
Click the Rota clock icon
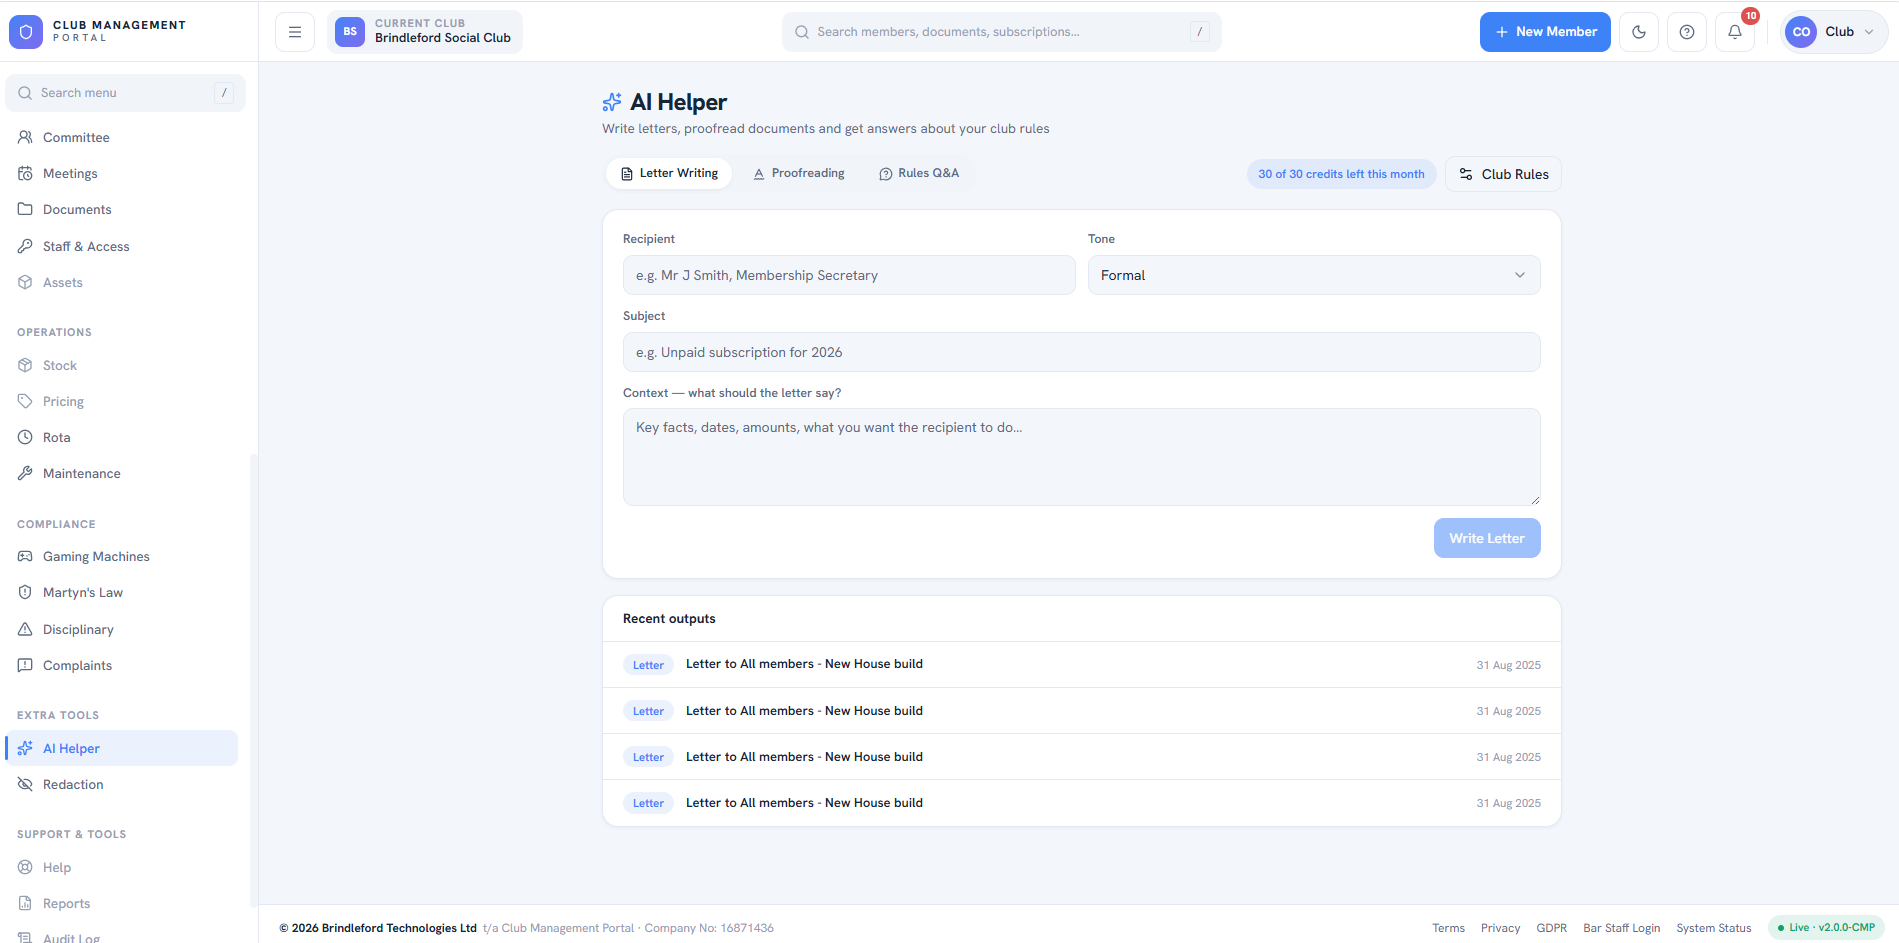[x=25, y=437]
